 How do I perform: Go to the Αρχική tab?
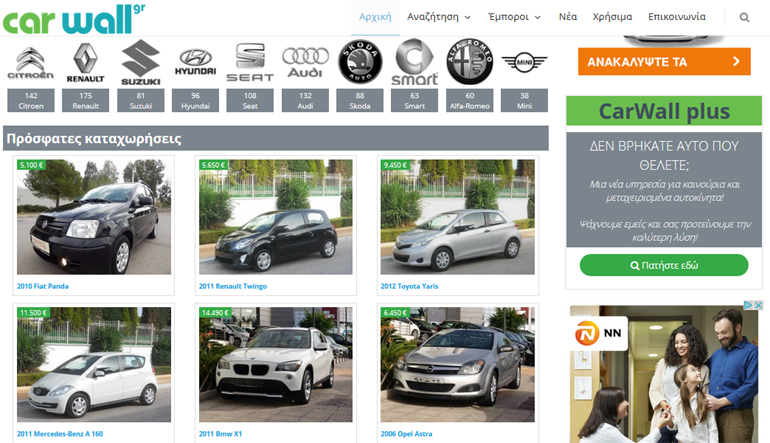coord(375,17)
